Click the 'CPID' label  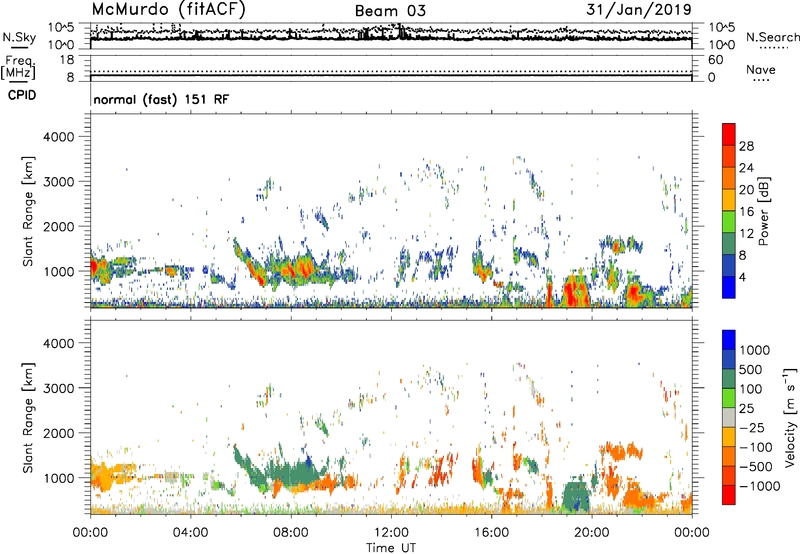pos(22,95)
